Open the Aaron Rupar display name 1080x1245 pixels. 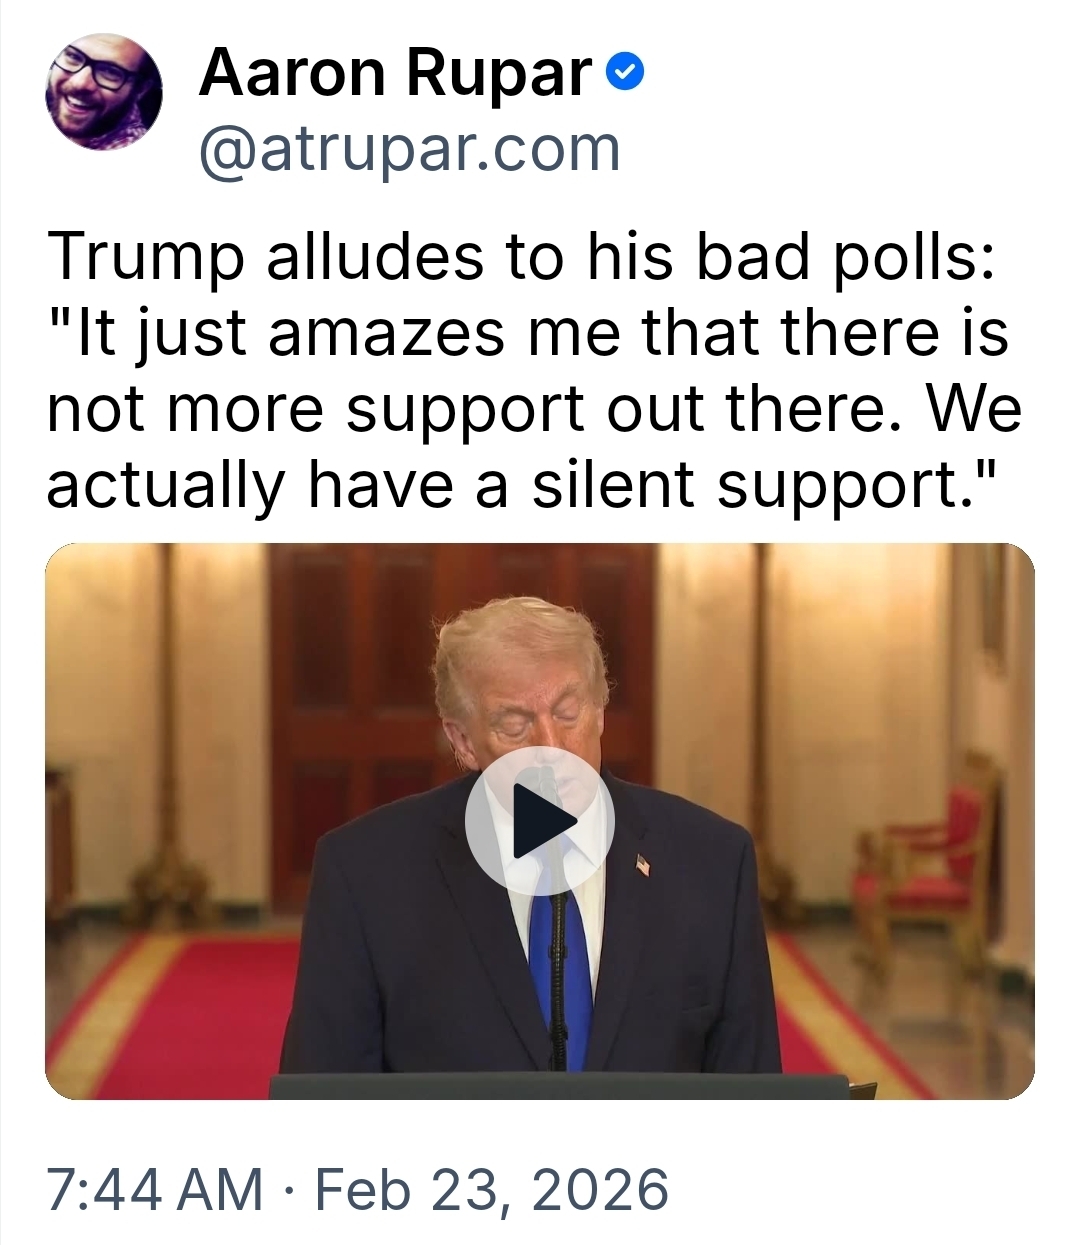pos(396,74)
